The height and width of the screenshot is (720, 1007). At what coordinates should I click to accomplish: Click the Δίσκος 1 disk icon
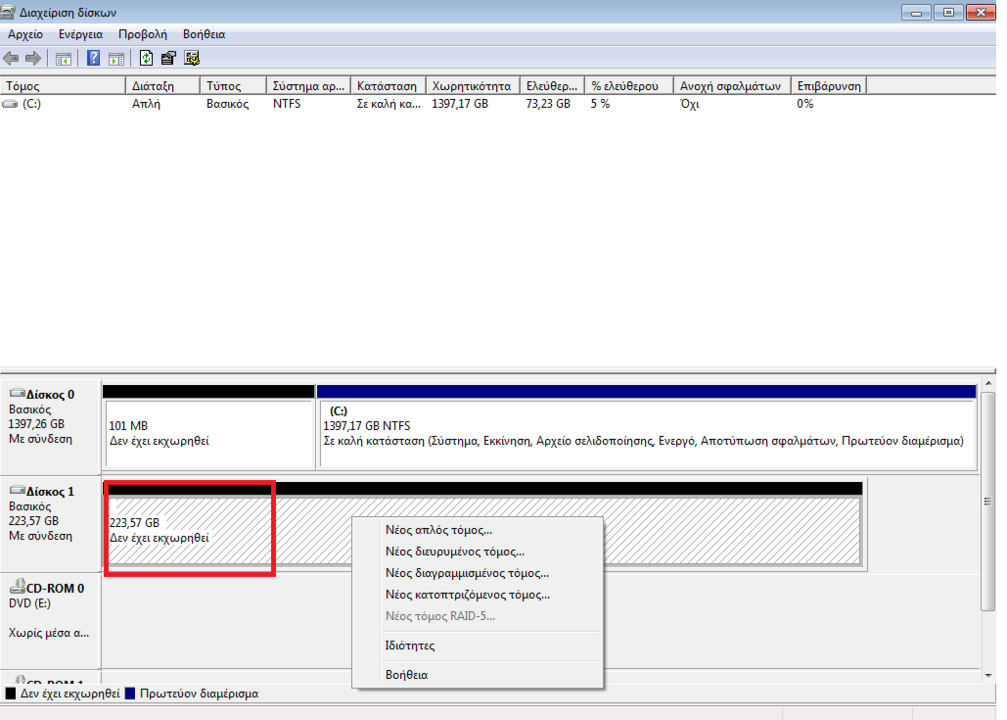pos(17,490)
